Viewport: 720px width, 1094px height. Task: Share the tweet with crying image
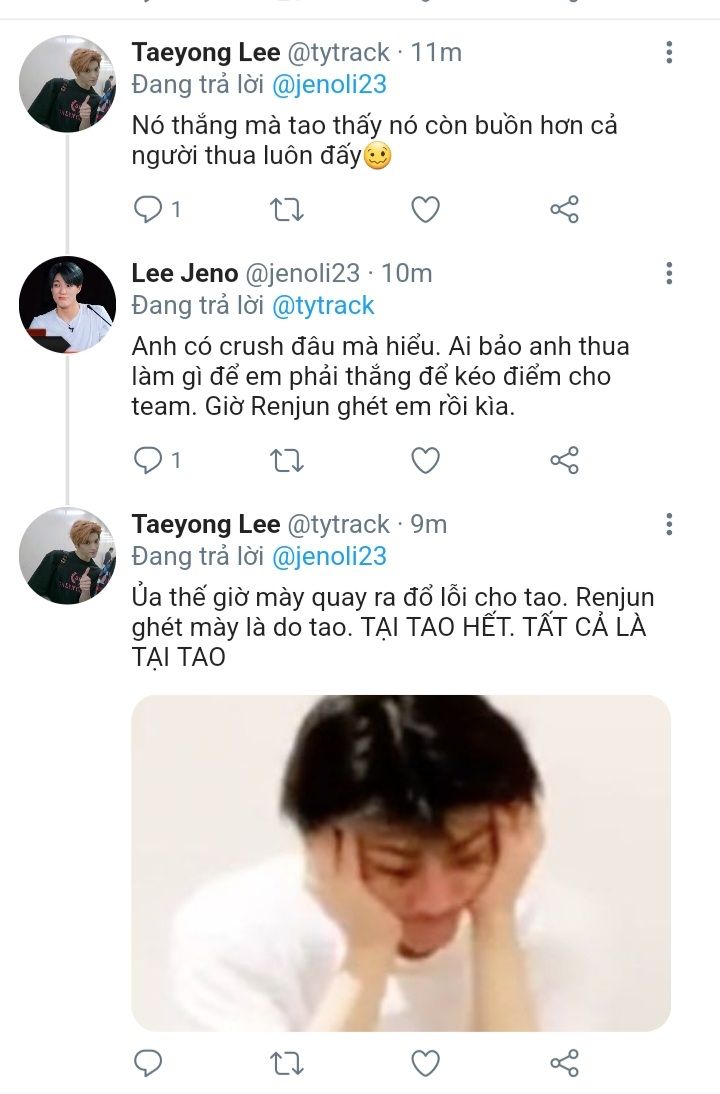coord(564,1063)
